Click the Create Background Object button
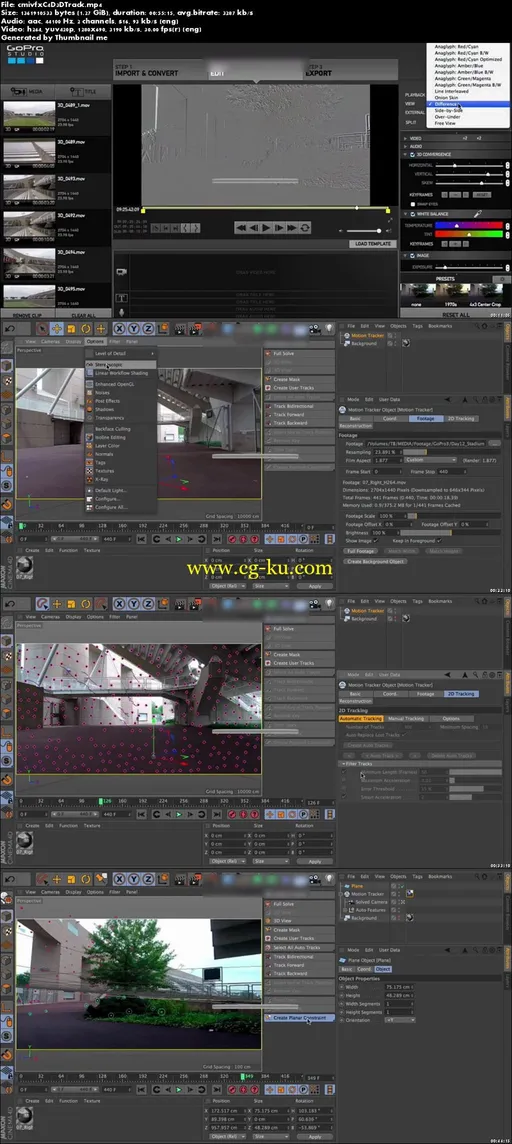 click(x=376, y=562)
